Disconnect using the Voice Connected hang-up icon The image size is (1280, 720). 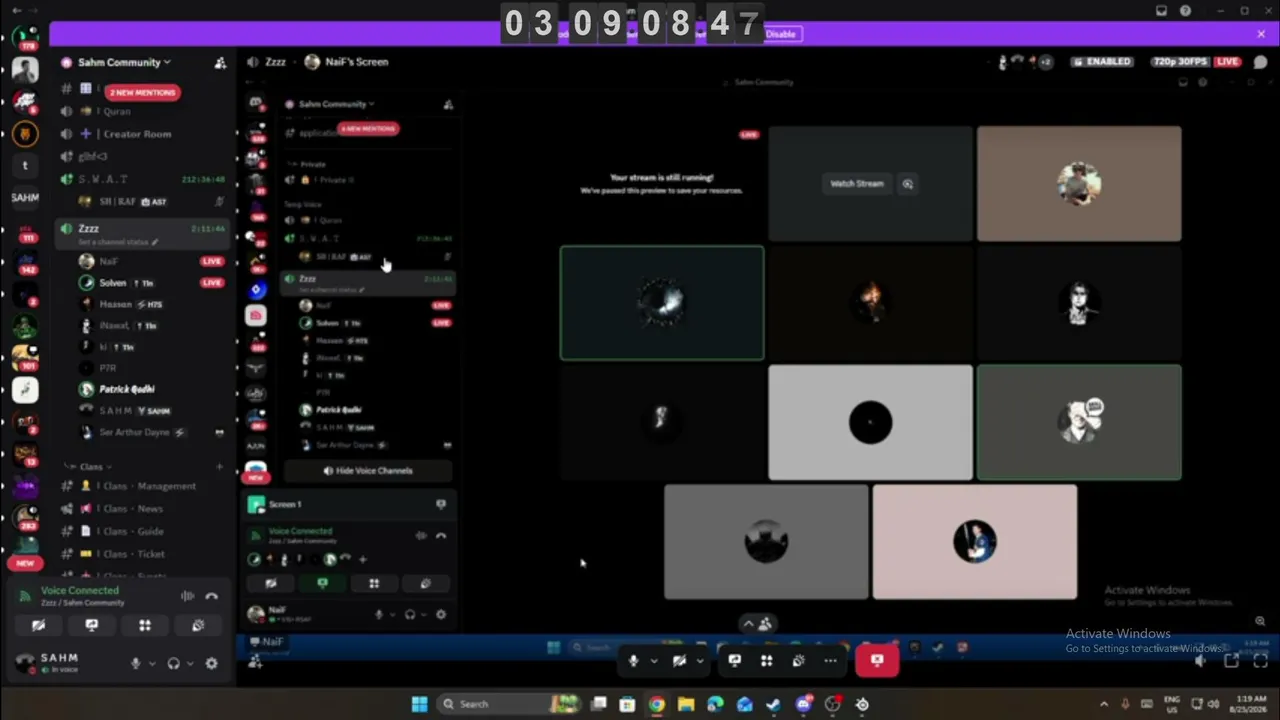tap(211, 596)
